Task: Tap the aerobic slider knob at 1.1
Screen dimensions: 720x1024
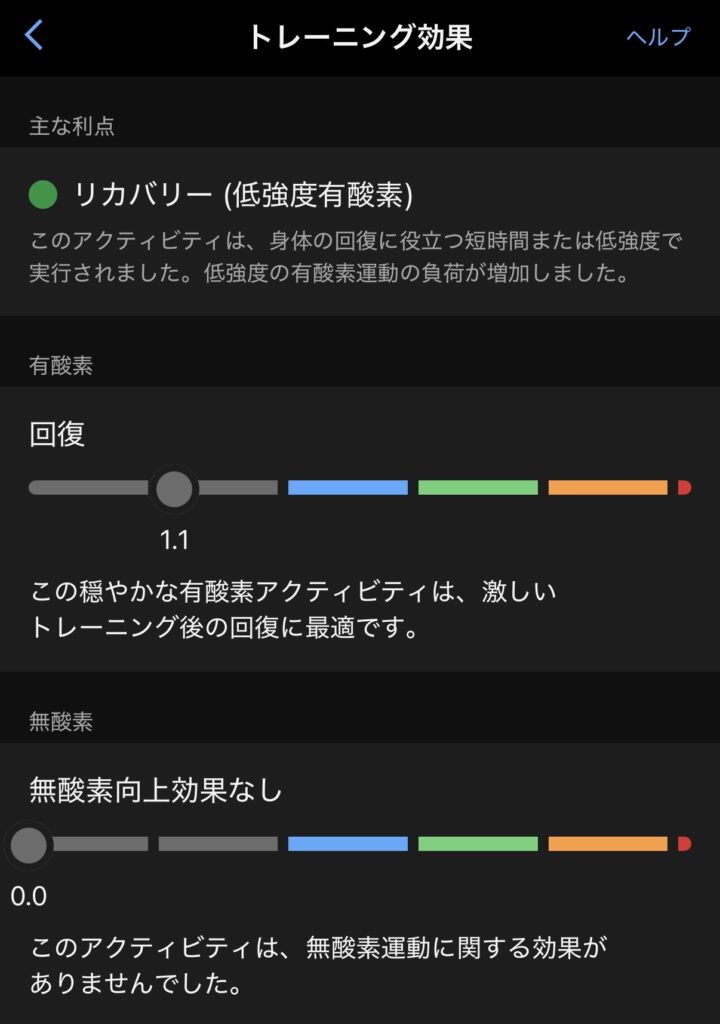Action: [174, 488]
